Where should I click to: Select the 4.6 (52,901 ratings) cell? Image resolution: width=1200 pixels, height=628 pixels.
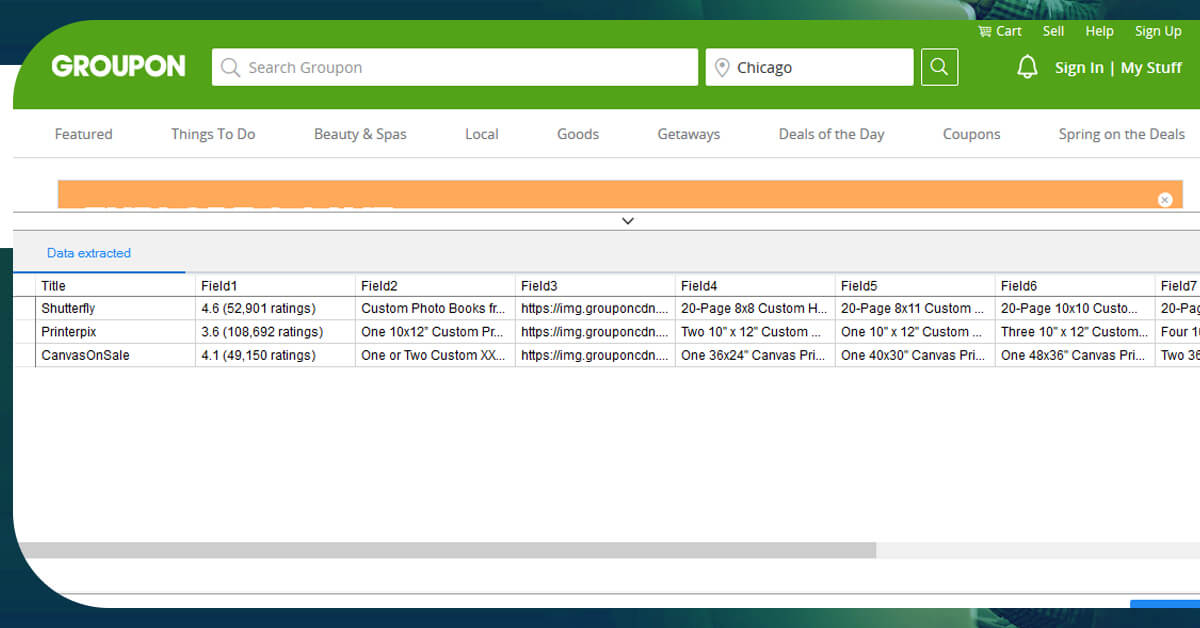coord(275,308)
